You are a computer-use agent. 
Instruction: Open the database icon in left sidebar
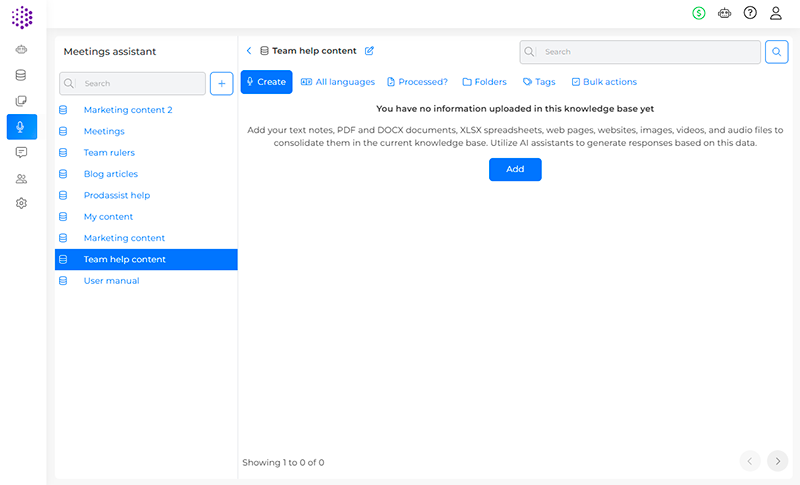coord(21,75)
